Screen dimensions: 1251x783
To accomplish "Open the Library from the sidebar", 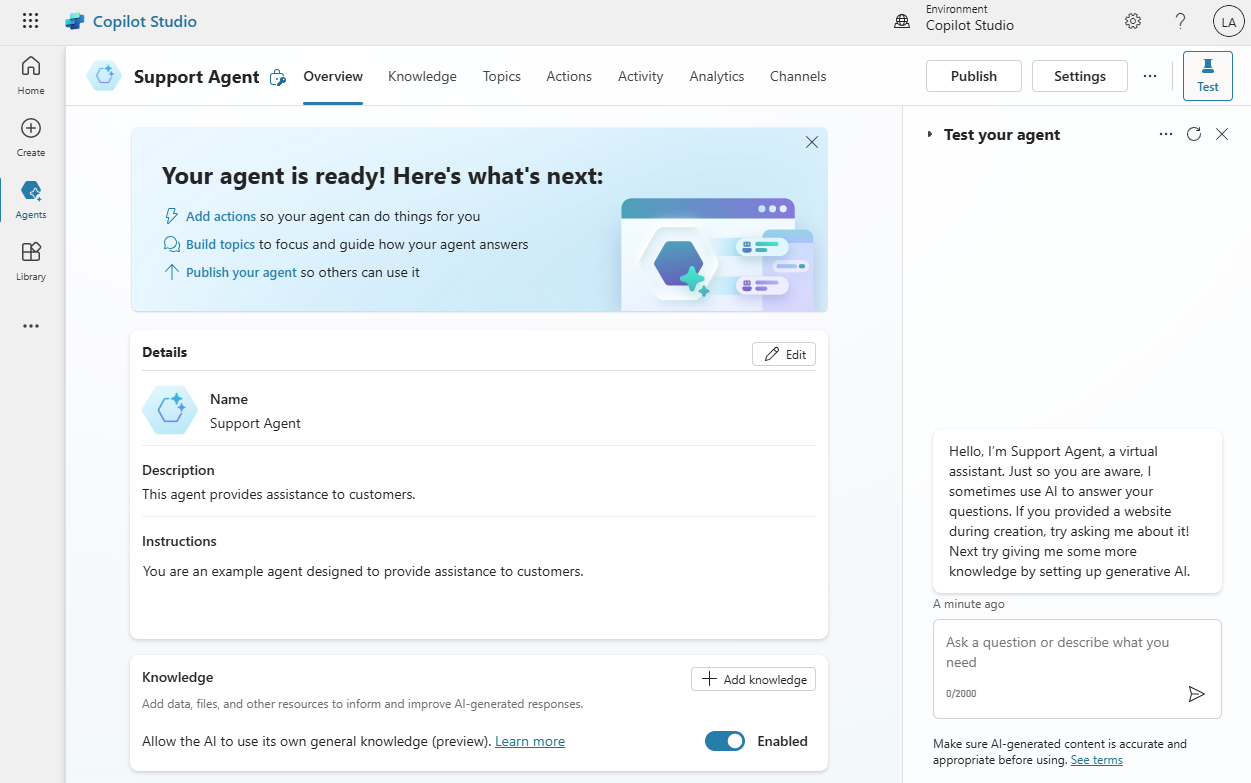I will [x=30, y=261].
